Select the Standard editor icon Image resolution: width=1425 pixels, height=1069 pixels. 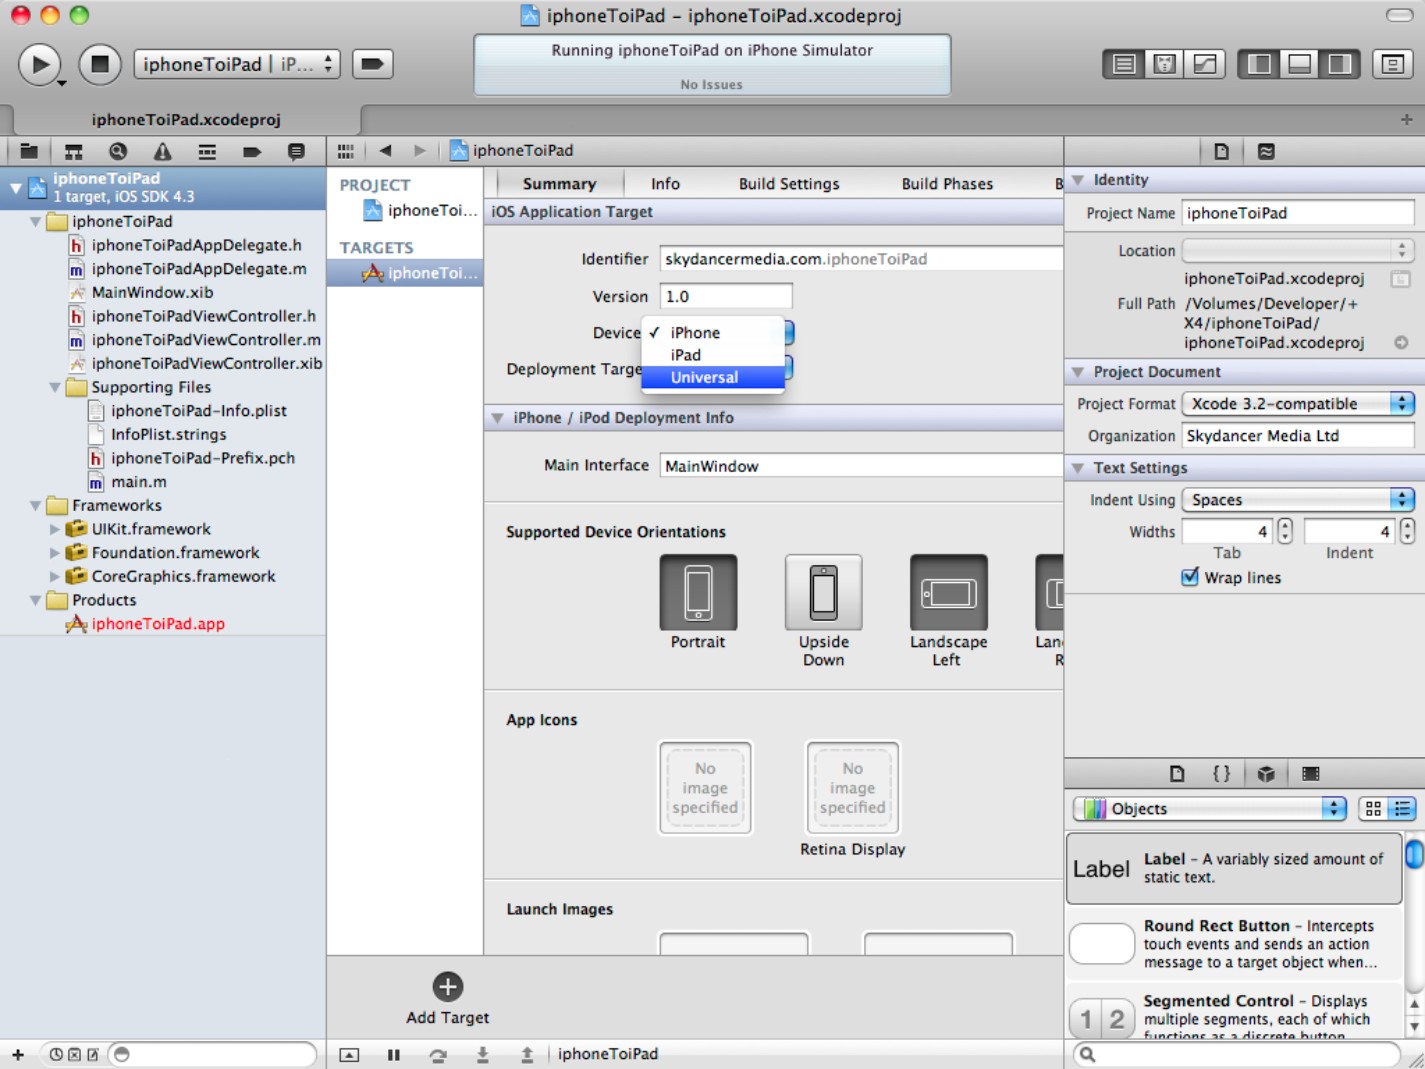point(1124,64)
